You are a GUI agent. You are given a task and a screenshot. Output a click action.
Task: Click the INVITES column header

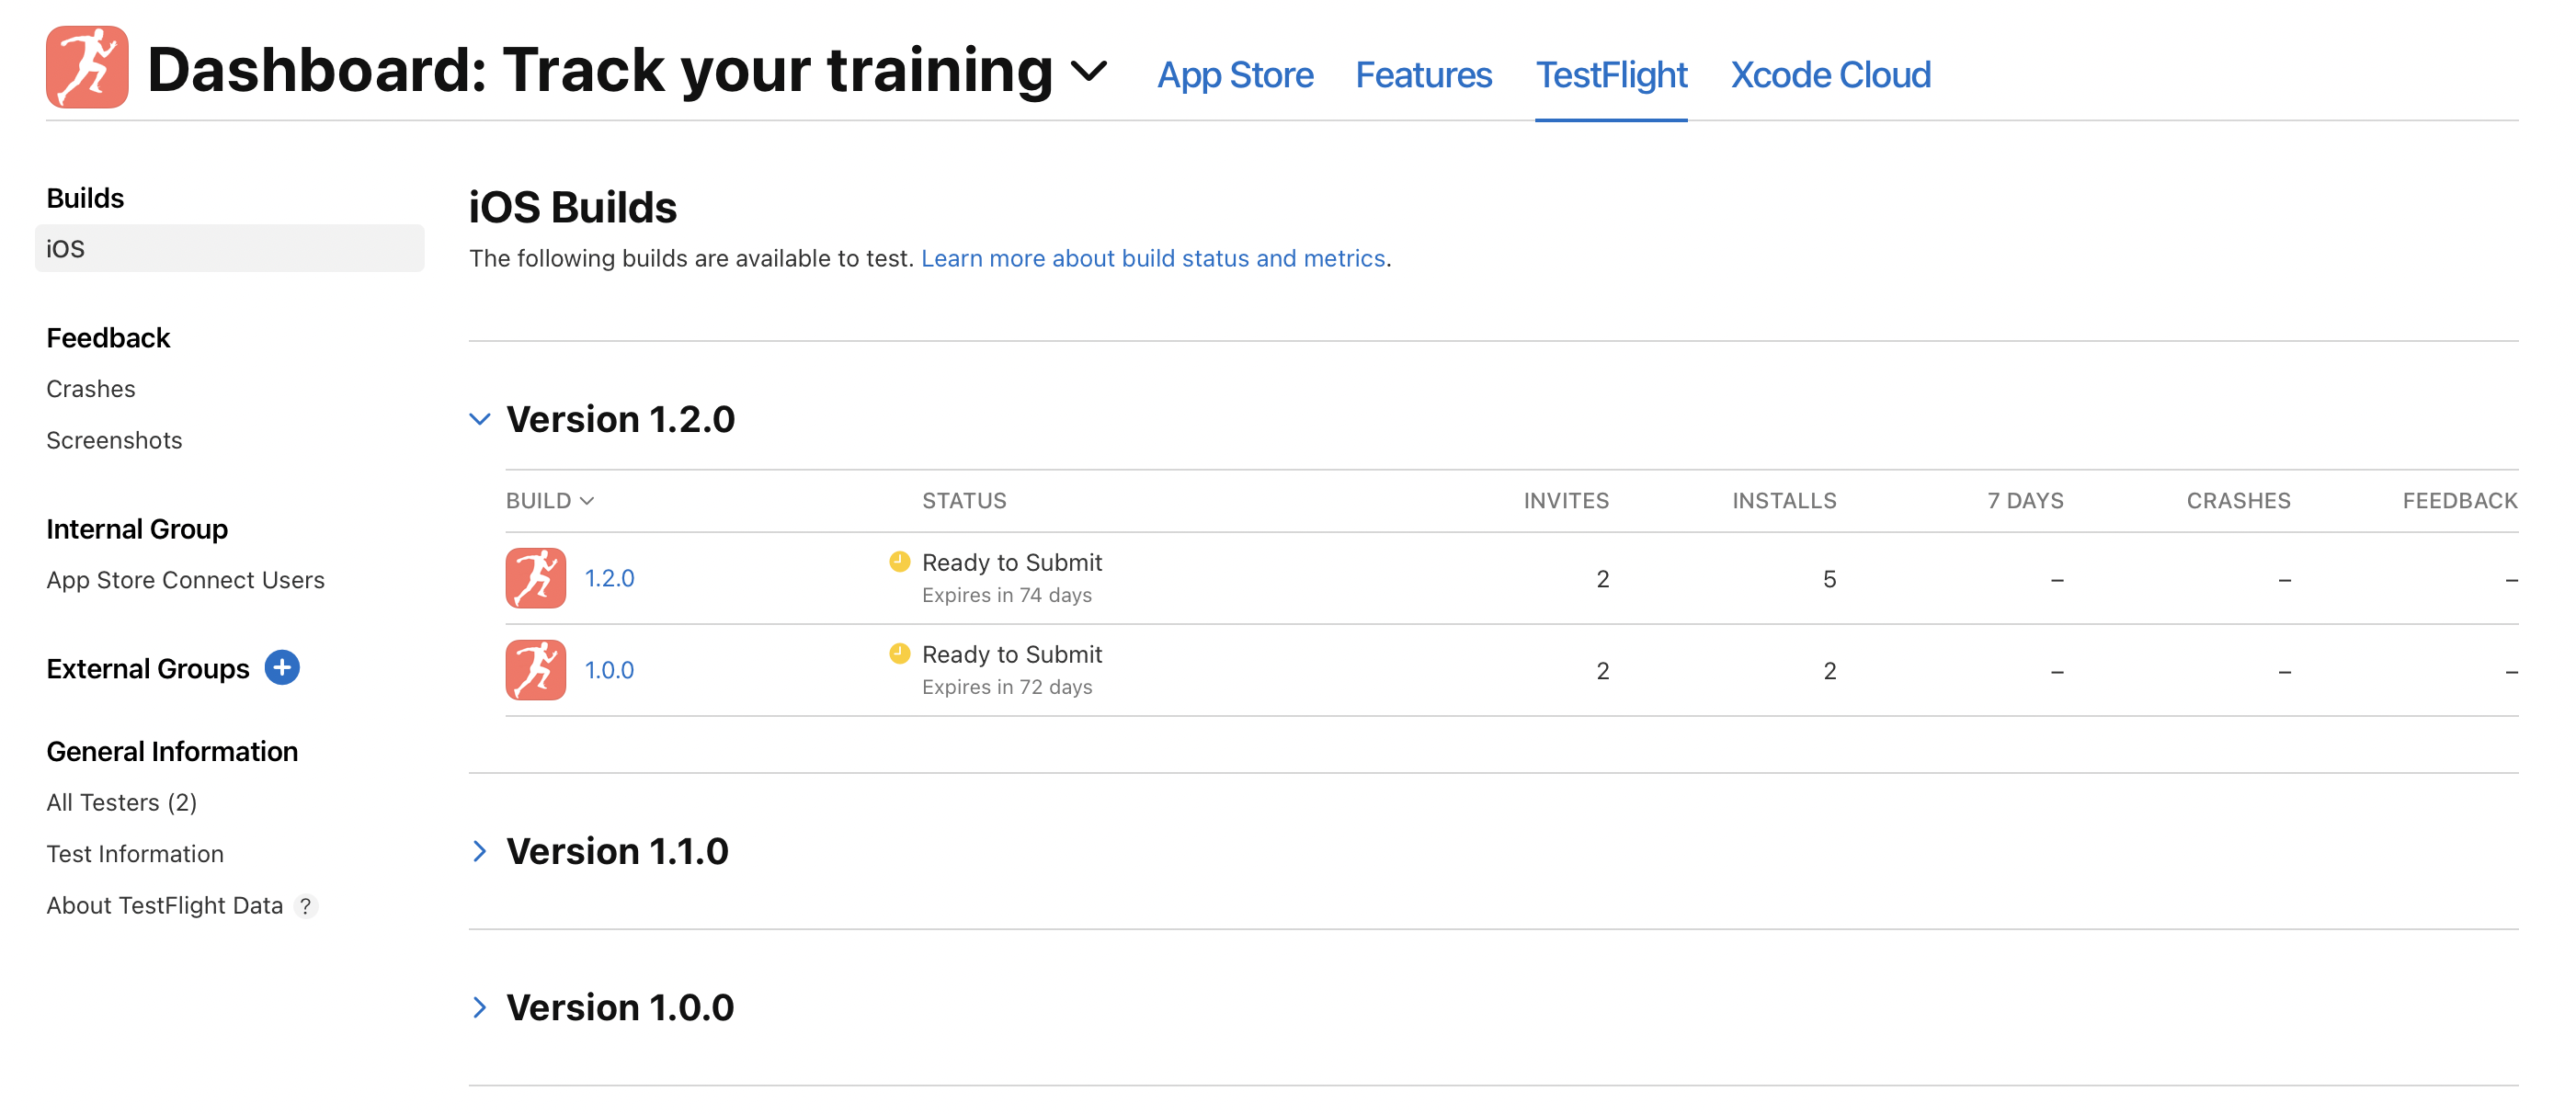(x=1566, y=500)
